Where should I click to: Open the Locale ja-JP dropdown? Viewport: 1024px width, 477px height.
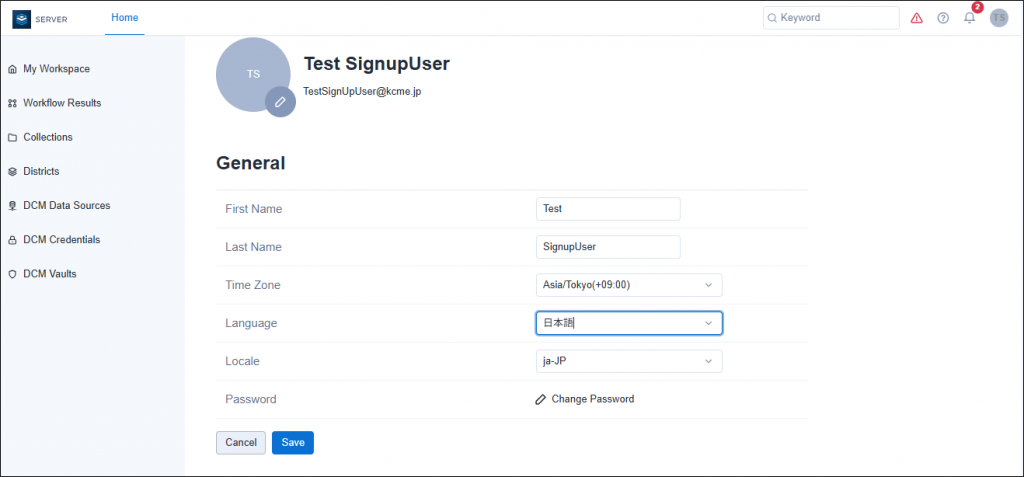click(x=629, y=361)
